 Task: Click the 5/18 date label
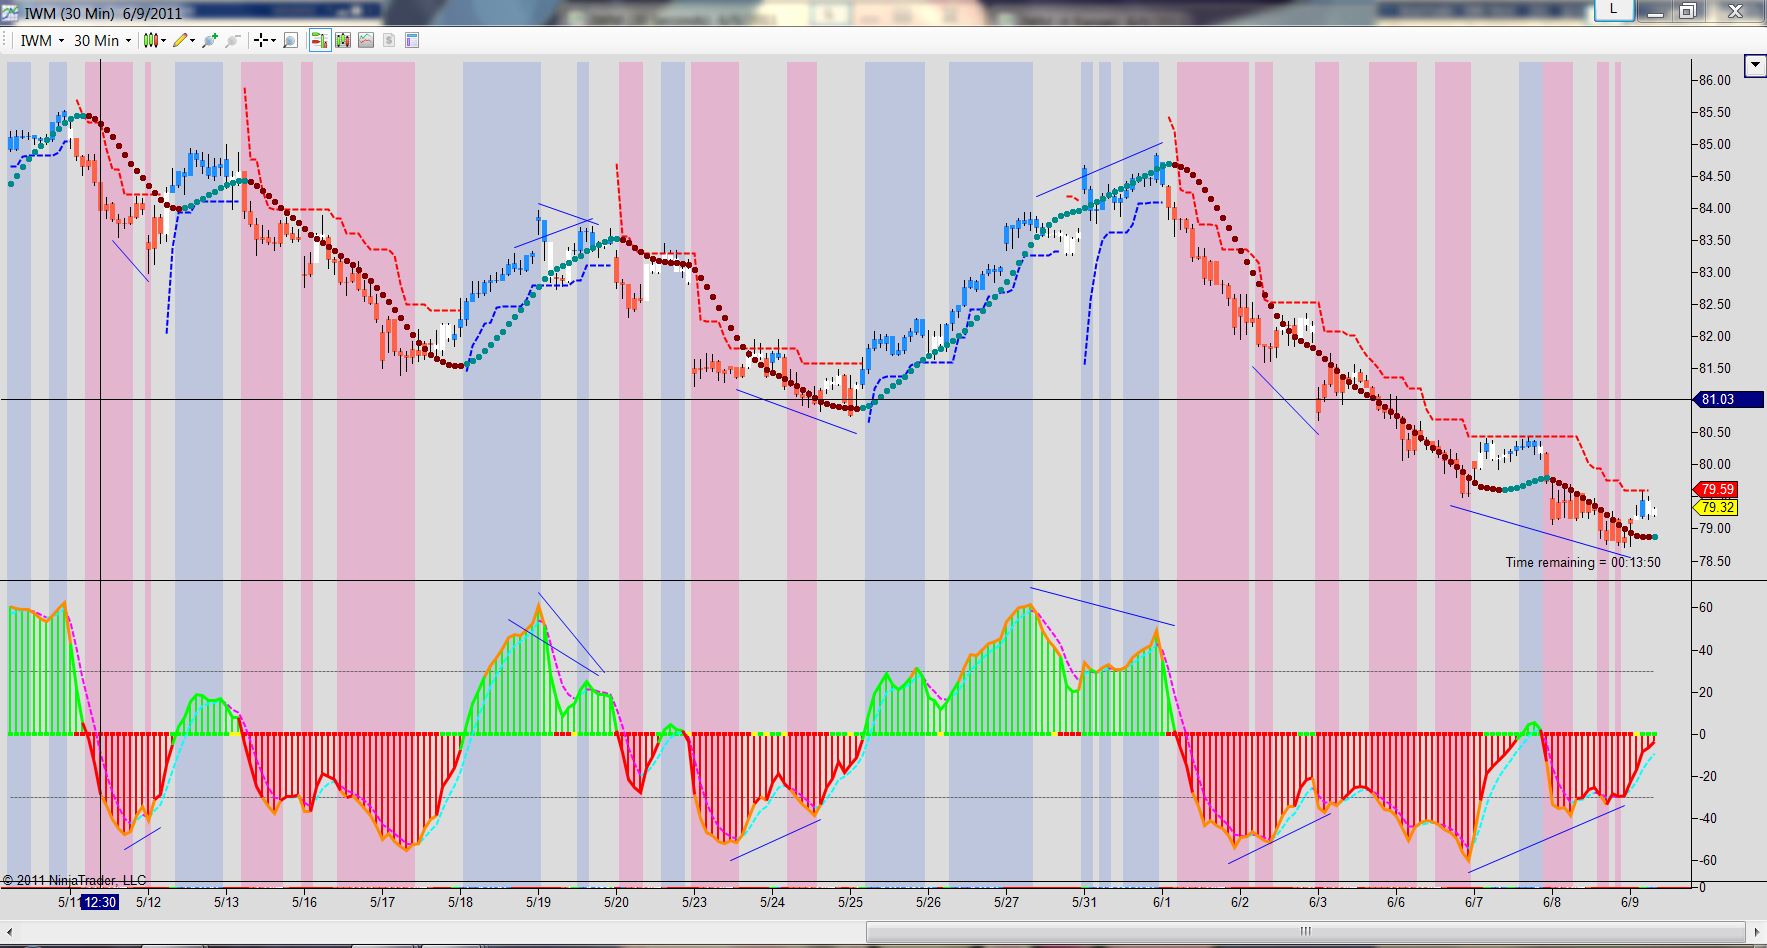[460, 902]
